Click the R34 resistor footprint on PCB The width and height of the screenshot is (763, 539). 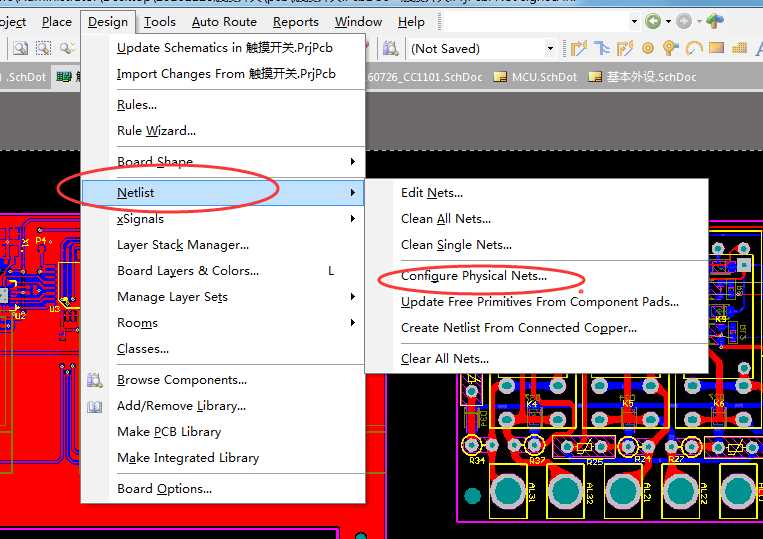(x=481, y=445)
